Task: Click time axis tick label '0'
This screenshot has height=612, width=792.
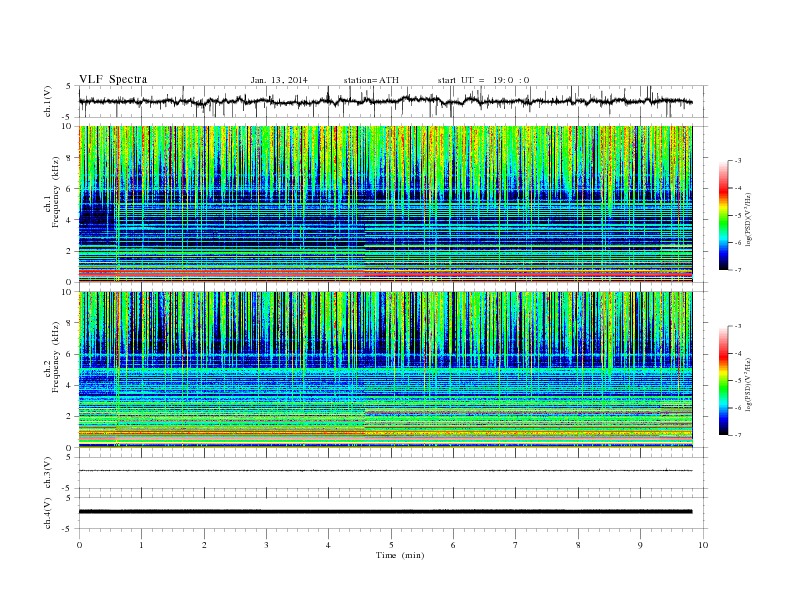Action: click(79, 545)
